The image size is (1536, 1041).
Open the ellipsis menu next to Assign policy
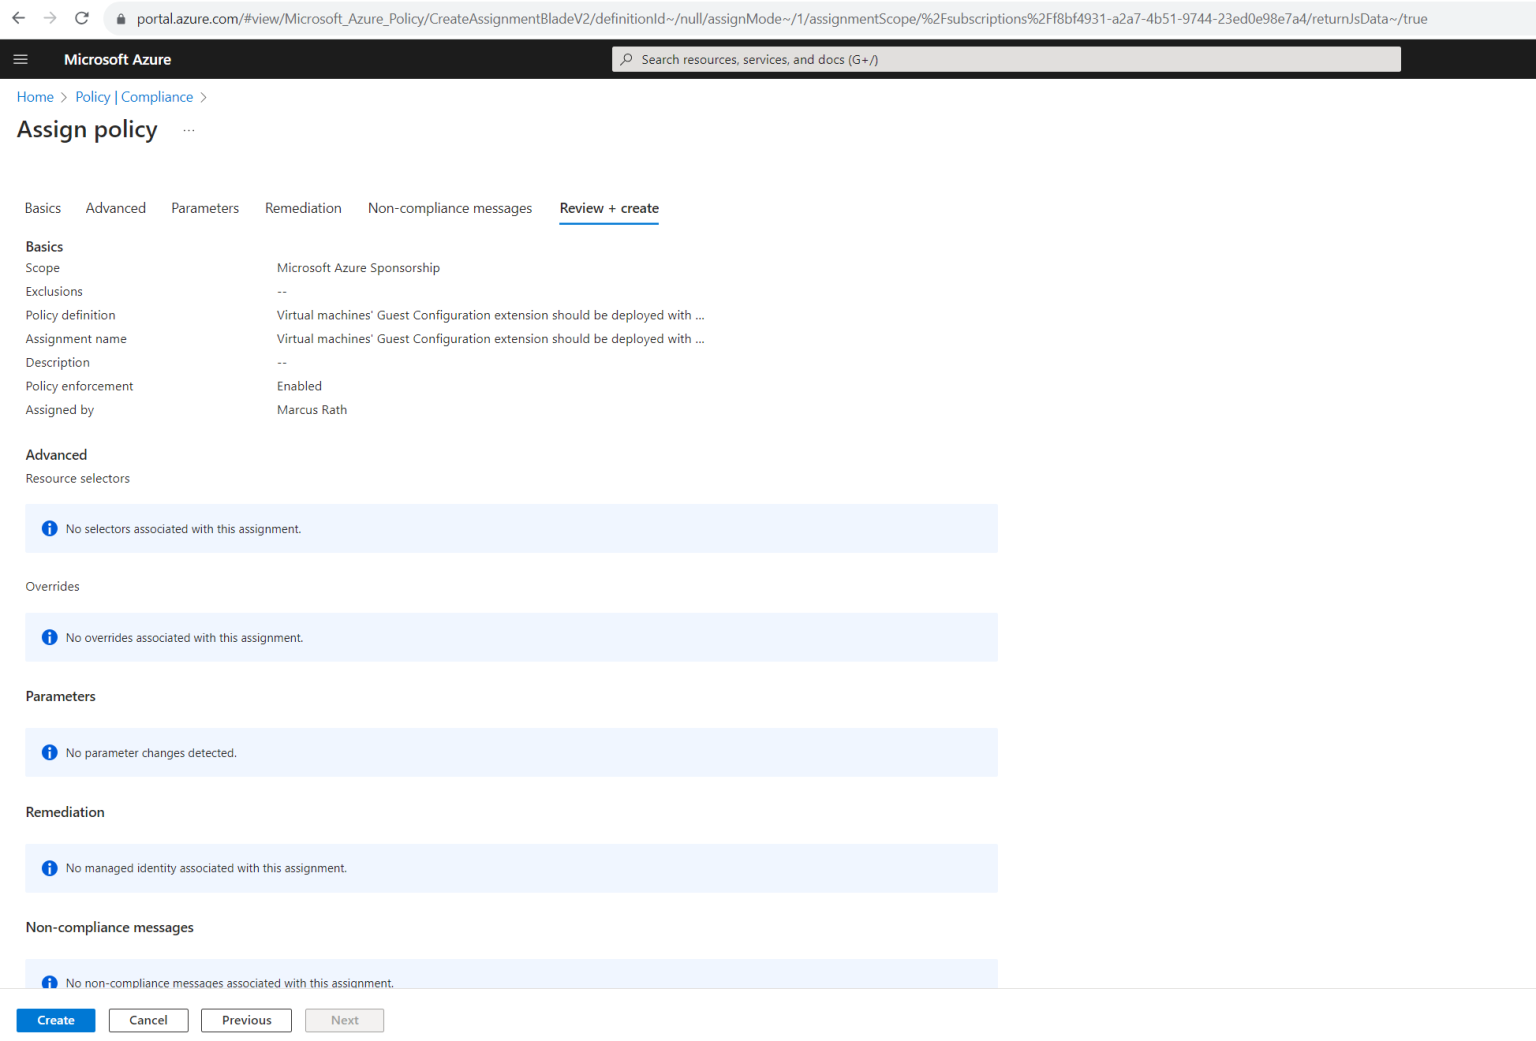[188, 129]
